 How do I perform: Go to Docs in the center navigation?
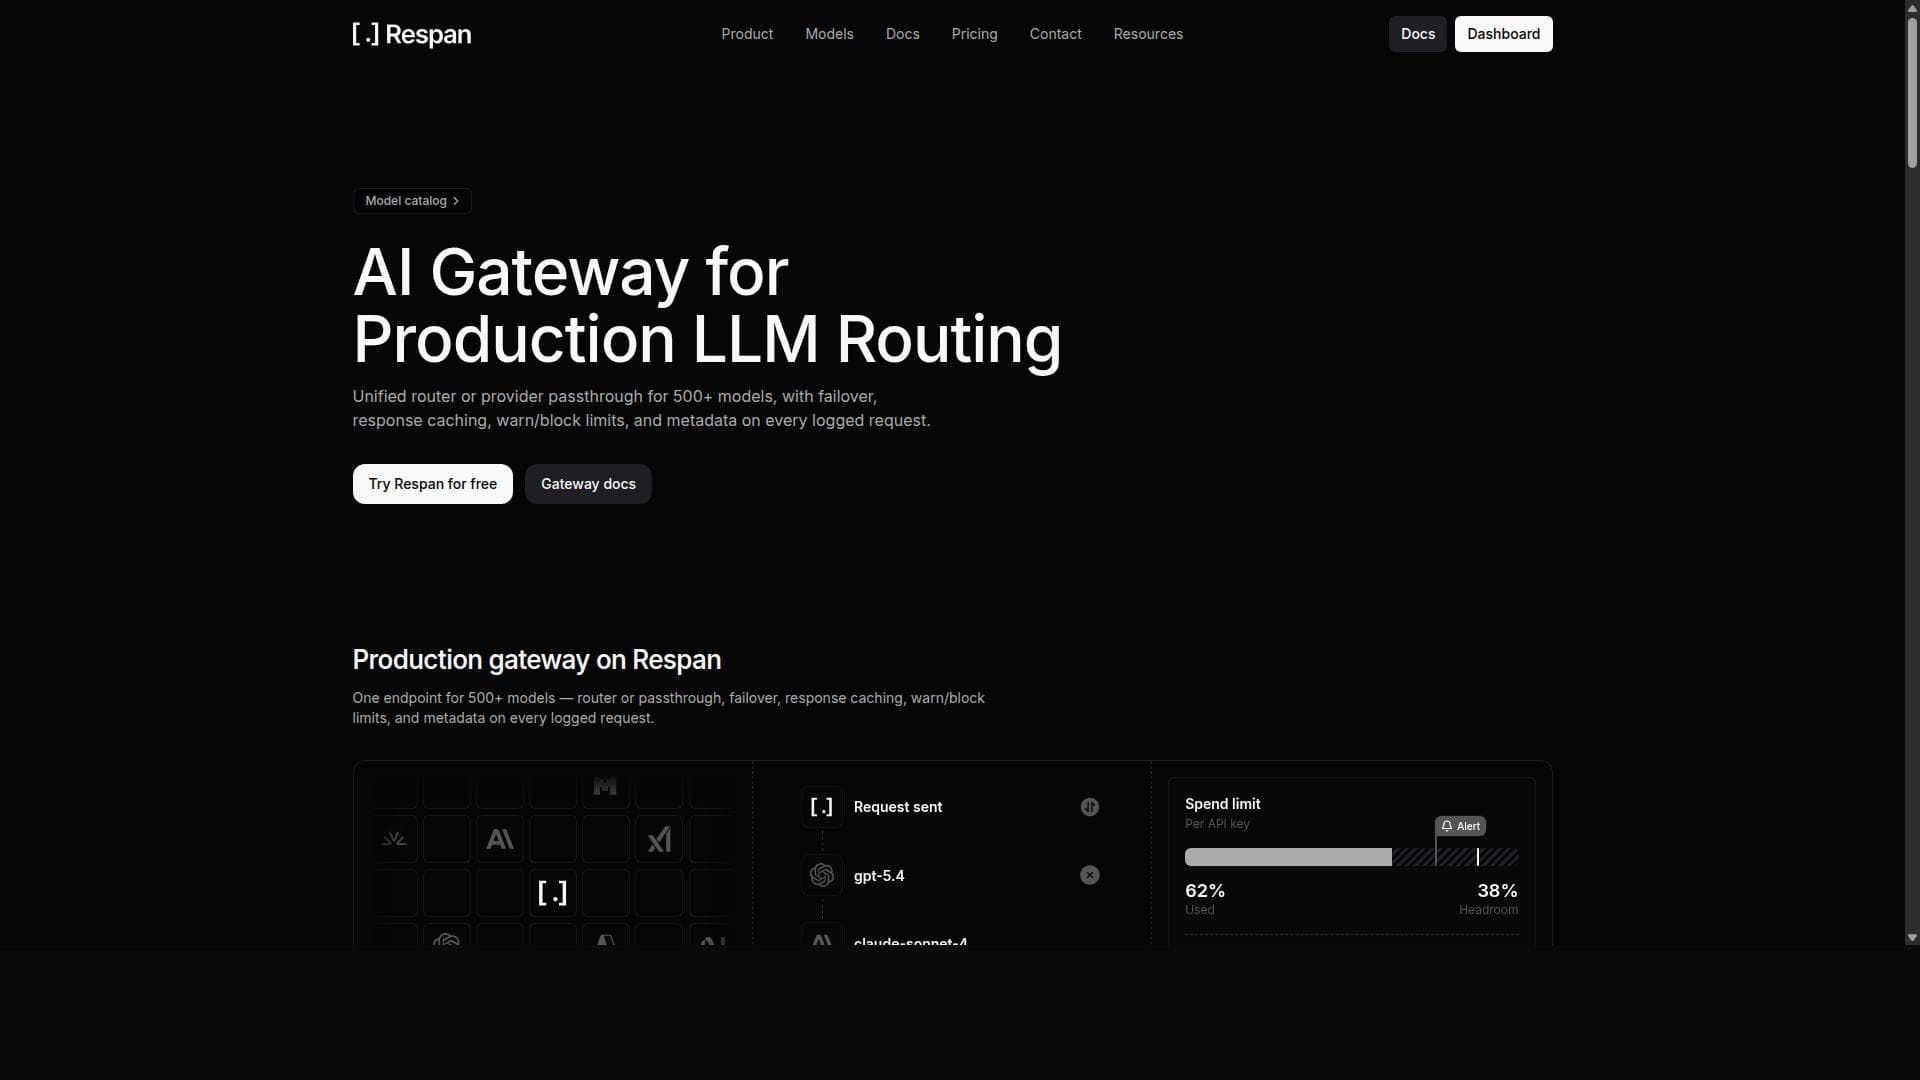pyautogui.click(x=902, y=34)
